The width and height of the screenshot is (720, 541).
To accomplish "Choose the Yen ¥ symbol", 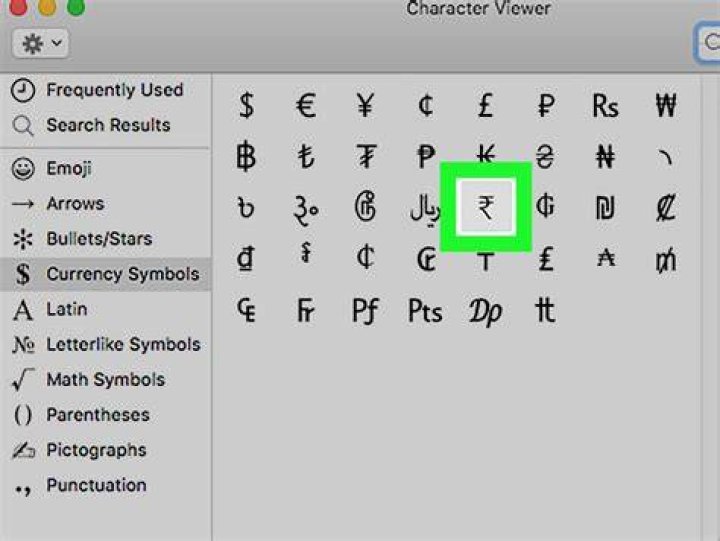I will pos(366,106).
